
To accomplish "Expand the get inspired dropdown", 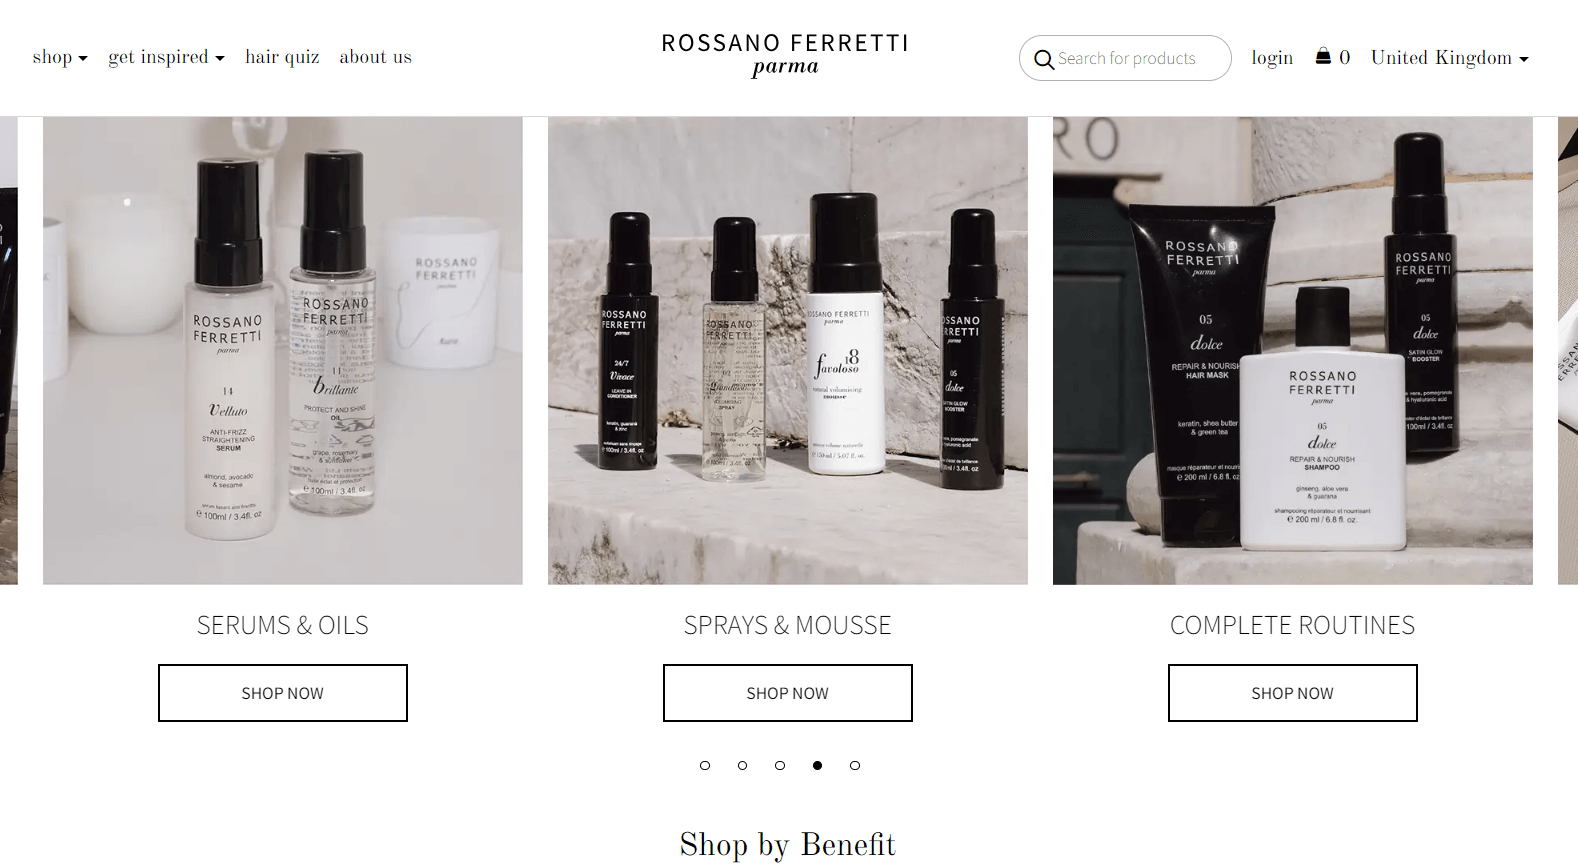I will click(166, 57).
